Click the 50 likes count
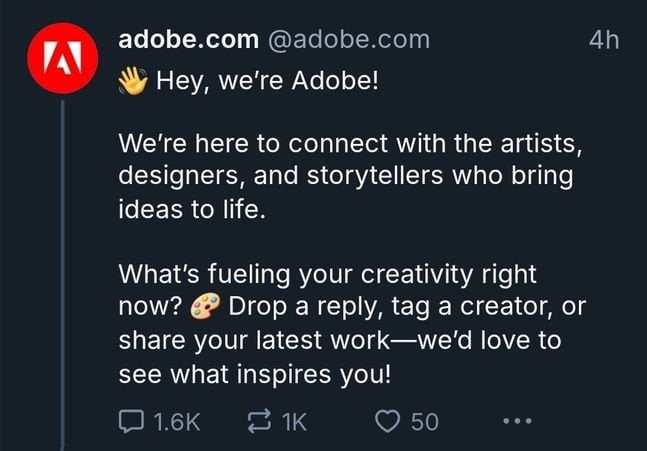The width and height of the screenshot is (647, 451). pos(425,422)
